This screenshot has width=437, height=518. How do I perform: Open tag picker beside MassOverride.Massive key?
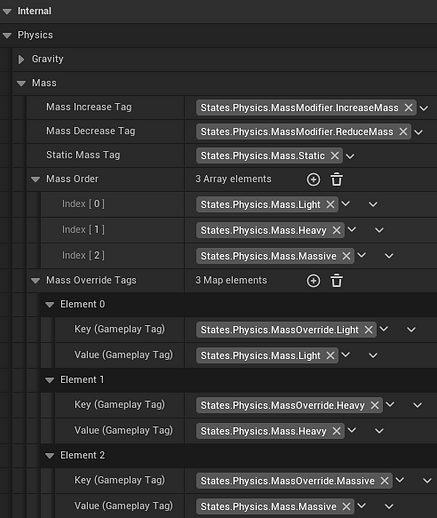point(400,480)
